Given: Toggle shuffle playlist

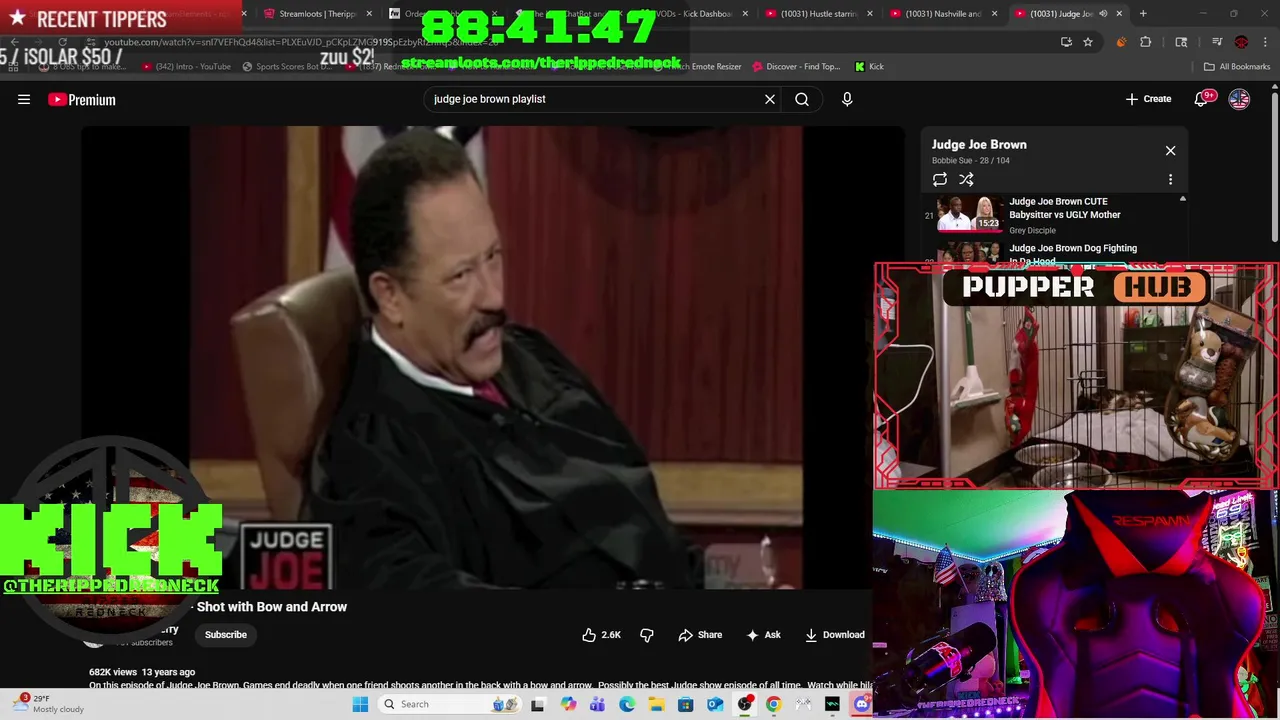Looking at the screenshot, I should click(966, 180).
